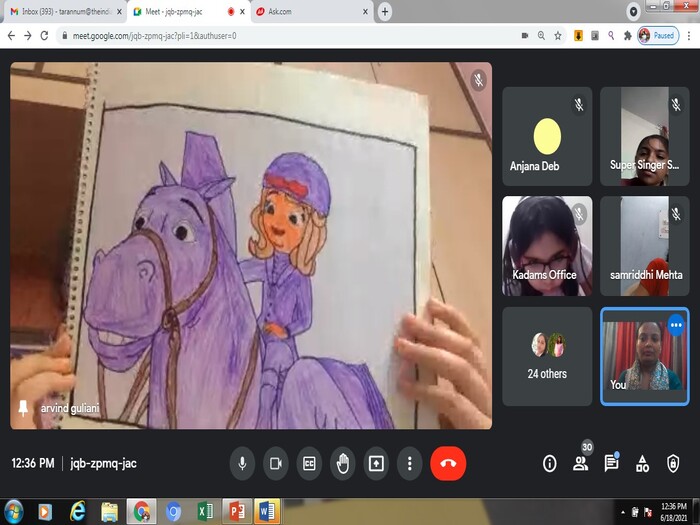Bookmark this page with star
700x525 pixels.
[x=558, y=36]
